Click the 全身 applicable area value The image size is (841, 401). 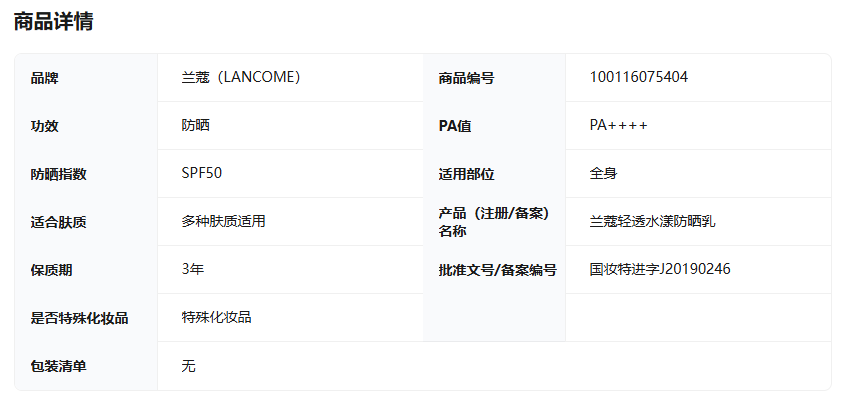603,174
